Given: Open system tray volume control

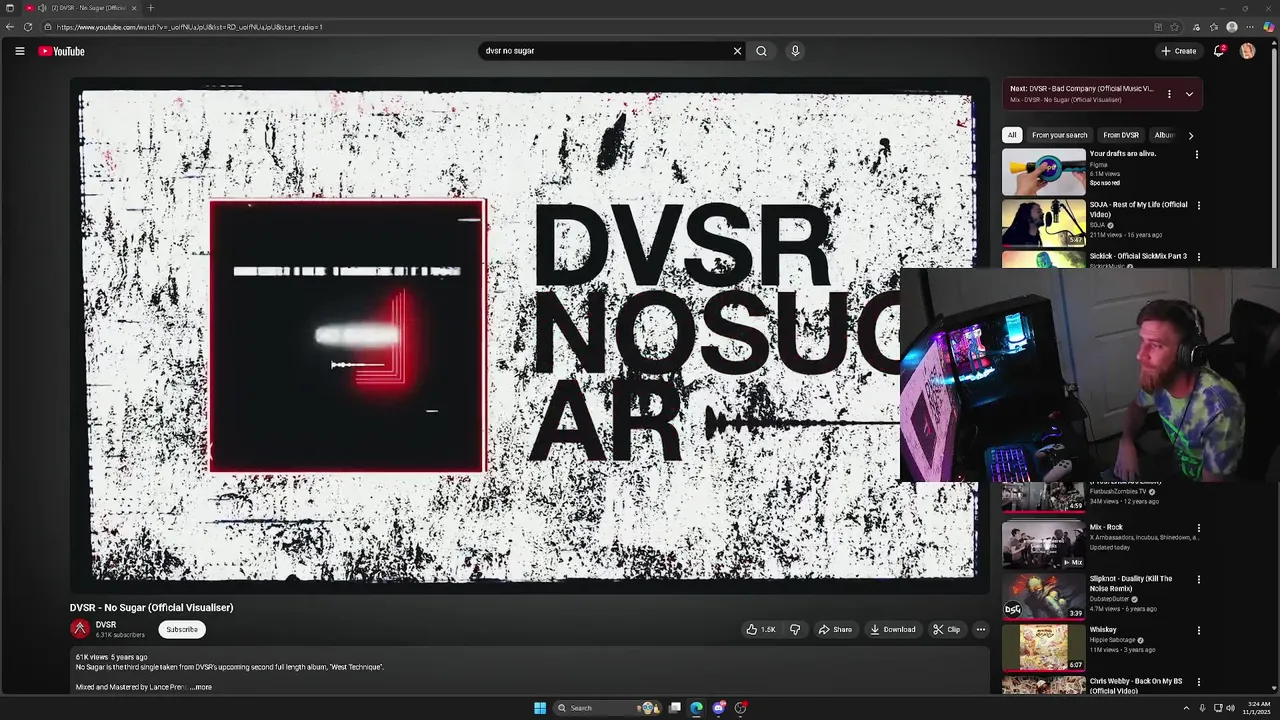Looking at the screenshot, I should (1230, 708).
